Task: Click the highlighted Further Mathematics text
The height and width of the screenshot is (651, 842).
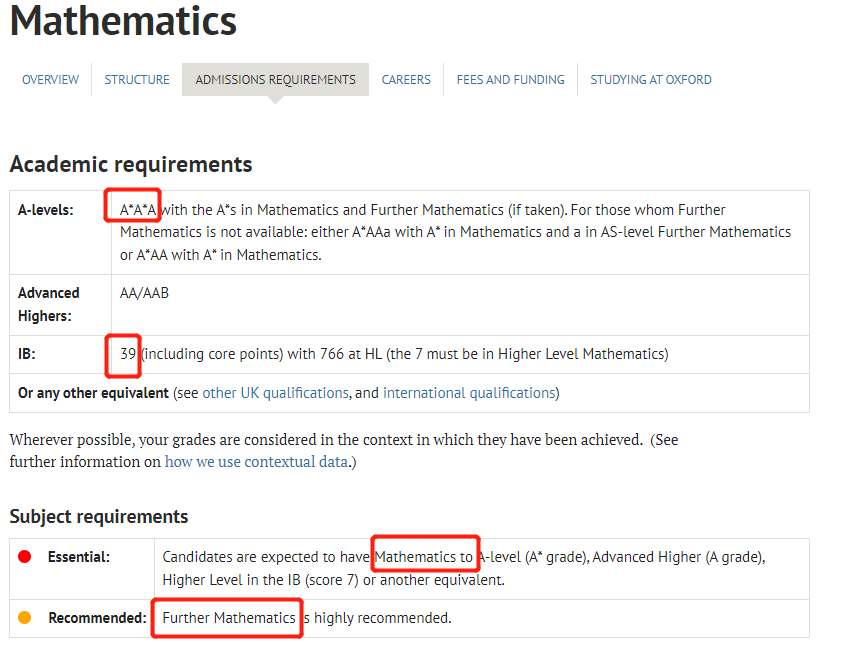Action: click(x=229, y=618)
